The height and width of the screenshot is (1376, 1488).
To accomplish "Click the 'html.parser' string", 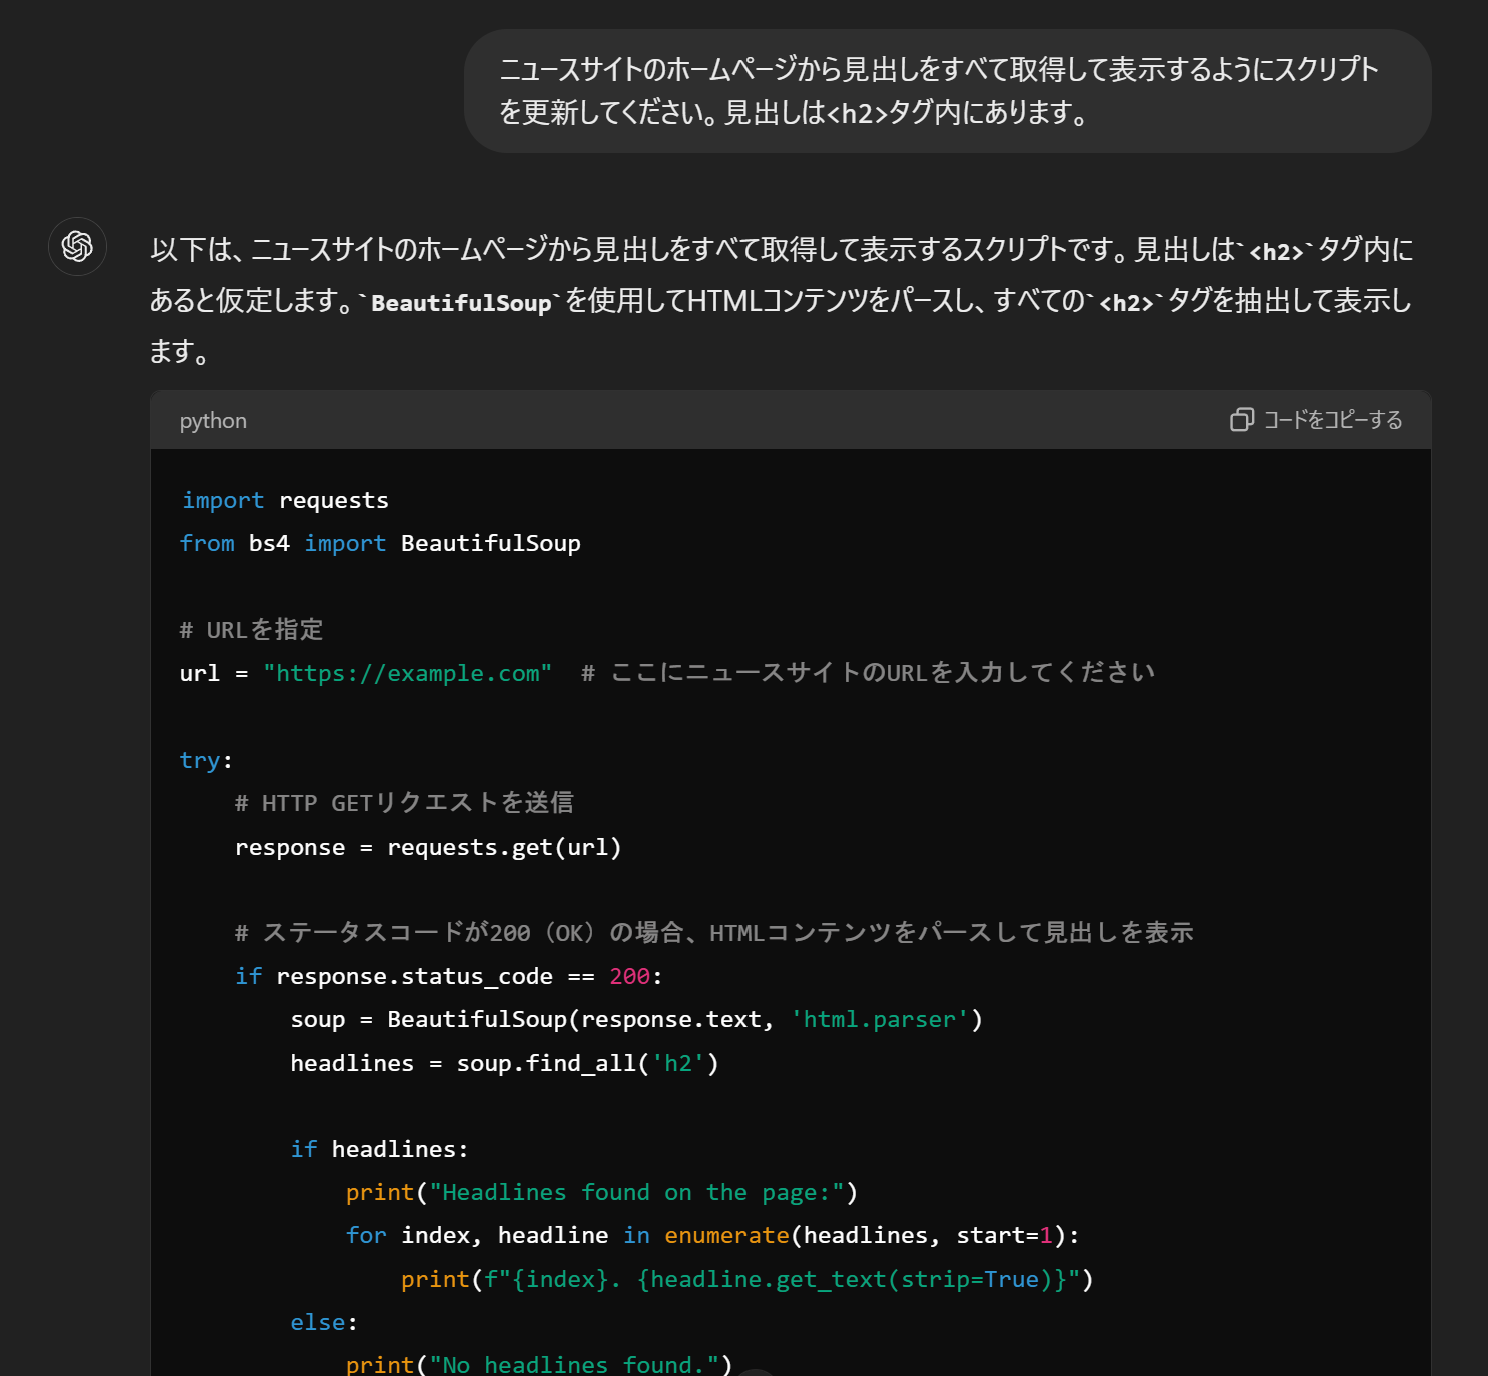I will tap(880, 1019).
